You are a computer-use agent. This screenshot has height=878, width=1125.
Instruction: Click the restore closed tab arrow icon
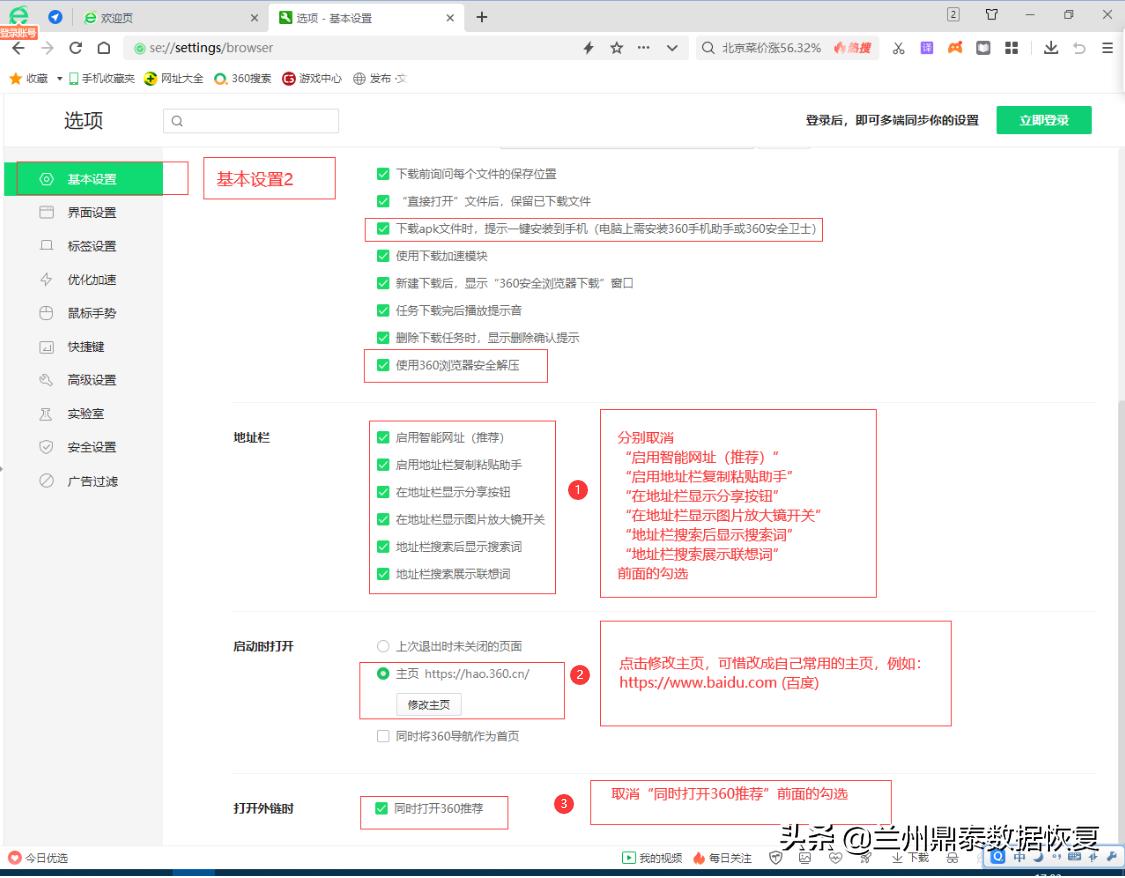click(x=1079, y=47)
